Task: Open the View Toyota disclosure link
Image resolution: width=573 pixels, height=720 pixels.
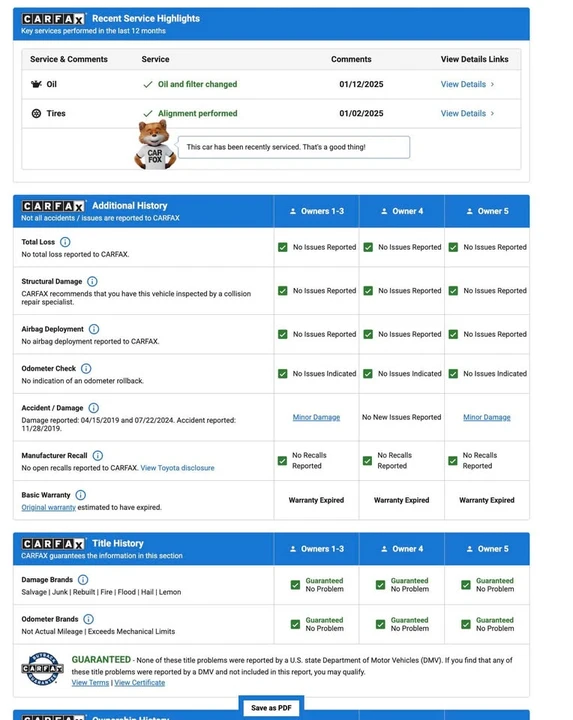Action: pyautogui.click(x=177, y=468)
